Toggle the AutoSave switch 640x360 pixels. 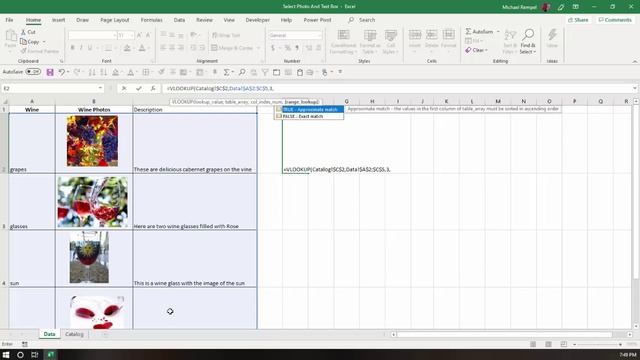click(33, 72)
